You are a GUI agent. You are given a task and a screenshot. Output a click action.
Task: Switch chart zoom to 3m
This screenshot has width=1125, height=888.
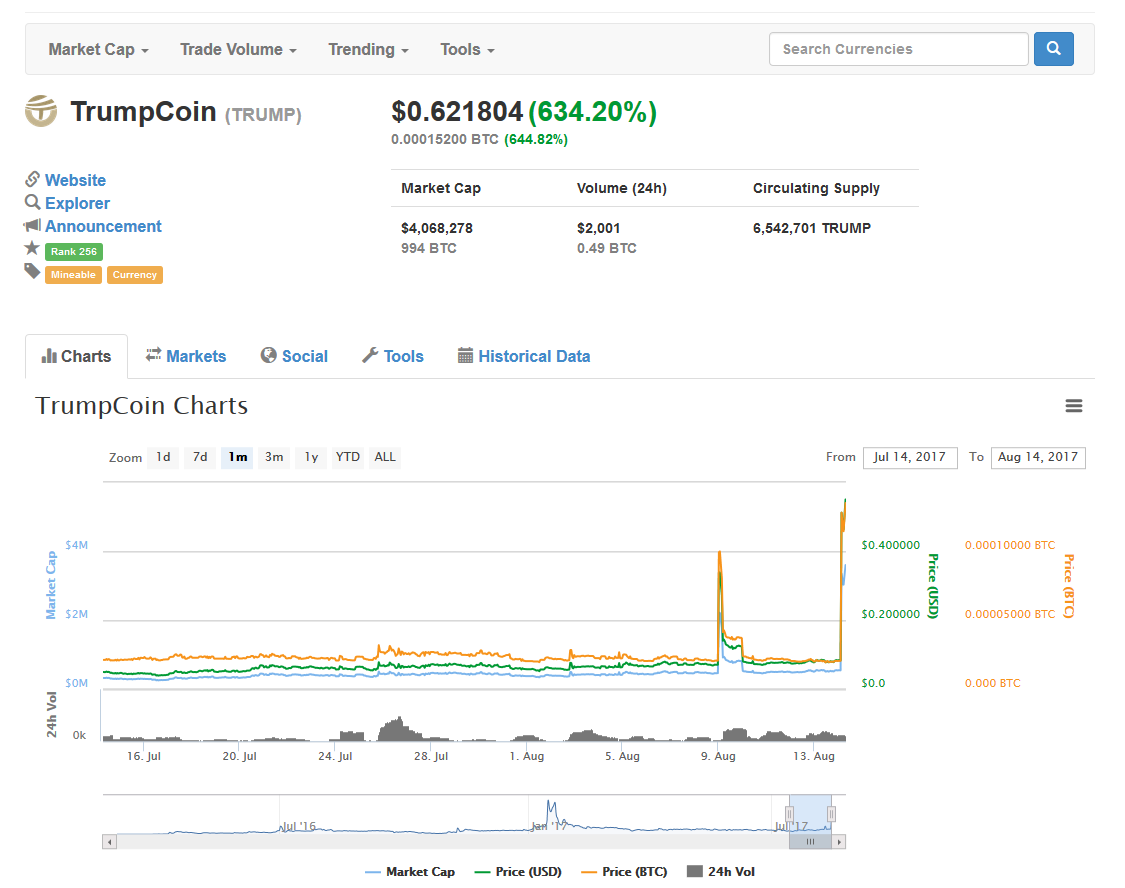click(274, 457)
